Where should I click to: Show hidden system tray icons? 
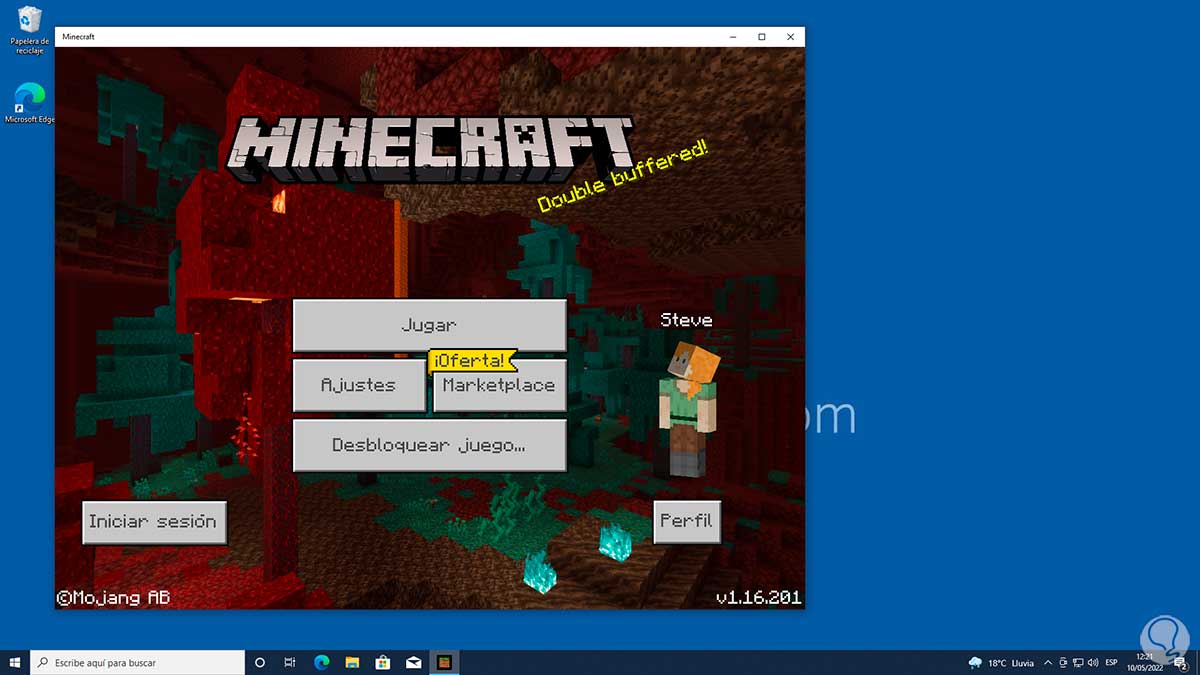tap(1047, 662)
